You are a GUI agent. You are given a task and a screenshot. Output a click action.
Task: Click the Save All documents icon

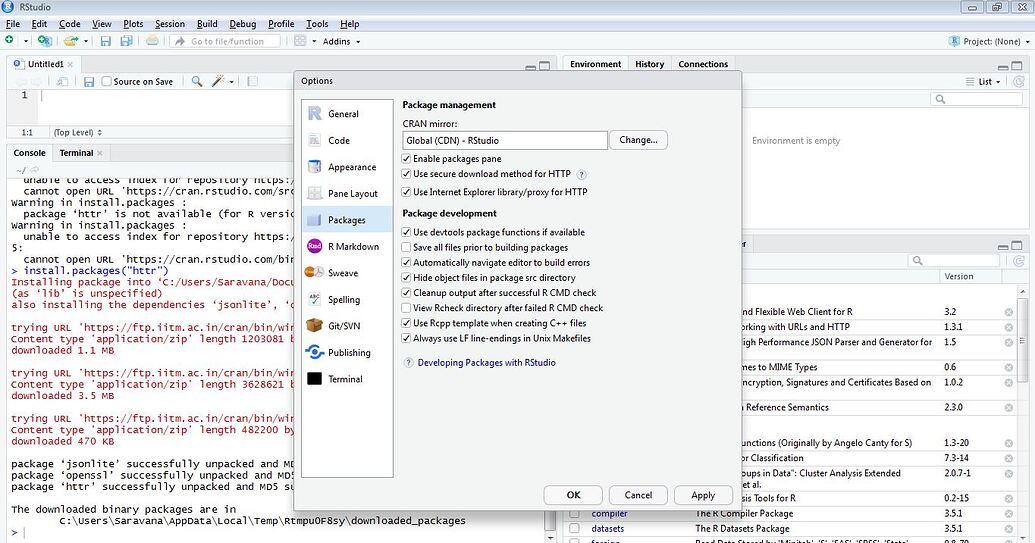coord(126,41)
